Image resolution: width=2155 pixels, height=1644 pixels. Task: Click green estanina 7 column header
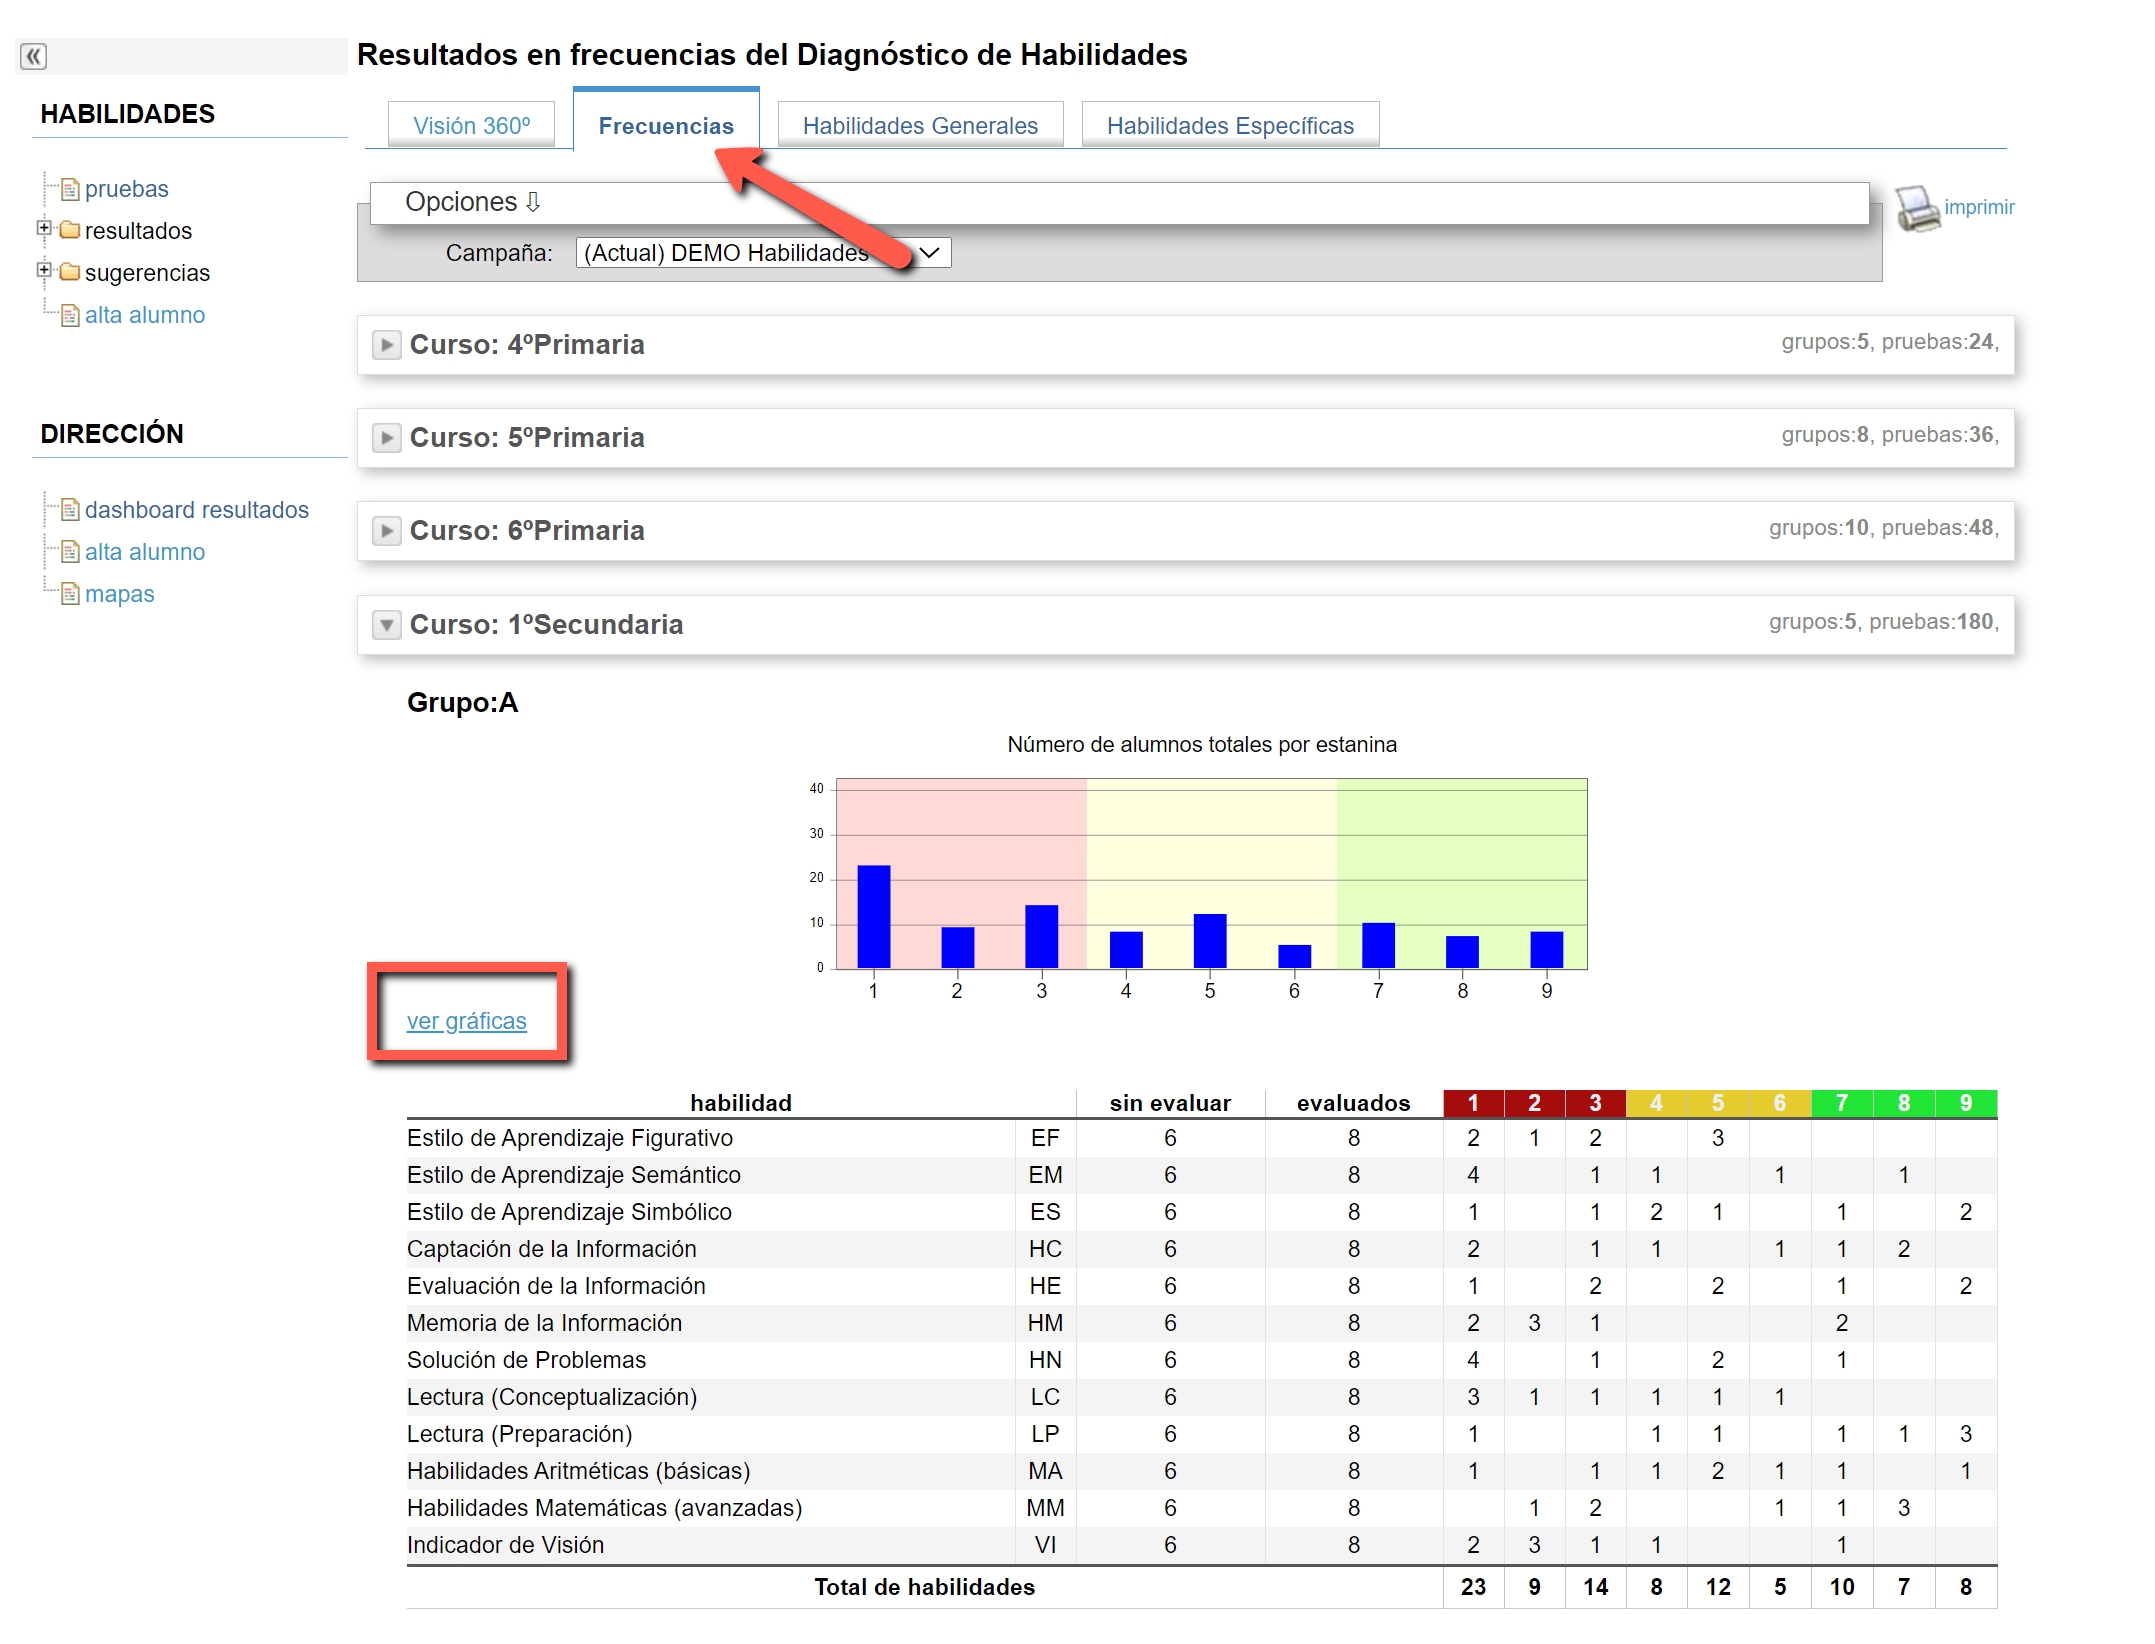(1841, 1103)
